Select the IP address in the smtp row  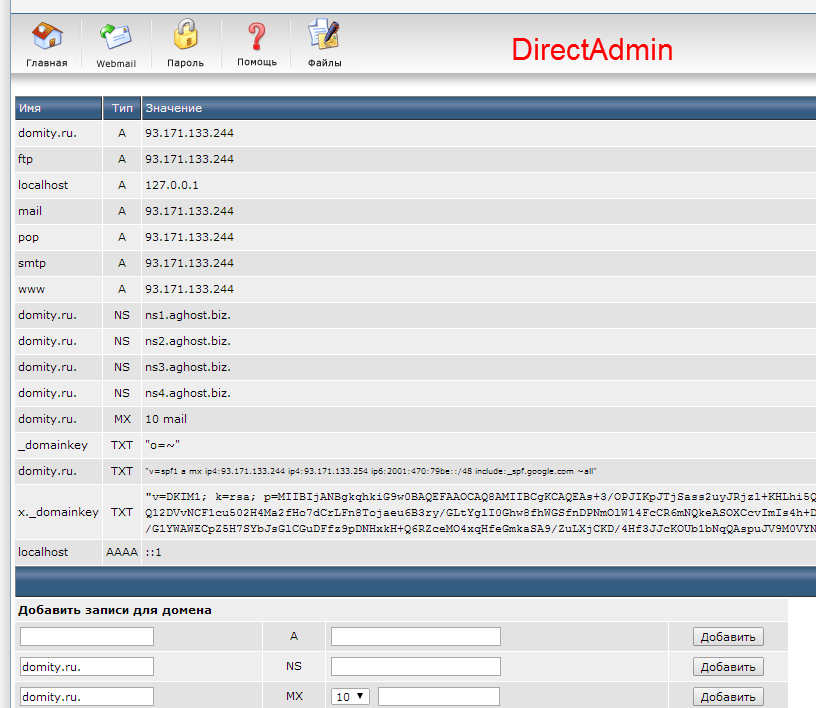pyautogui.click(x=189, y=263)
